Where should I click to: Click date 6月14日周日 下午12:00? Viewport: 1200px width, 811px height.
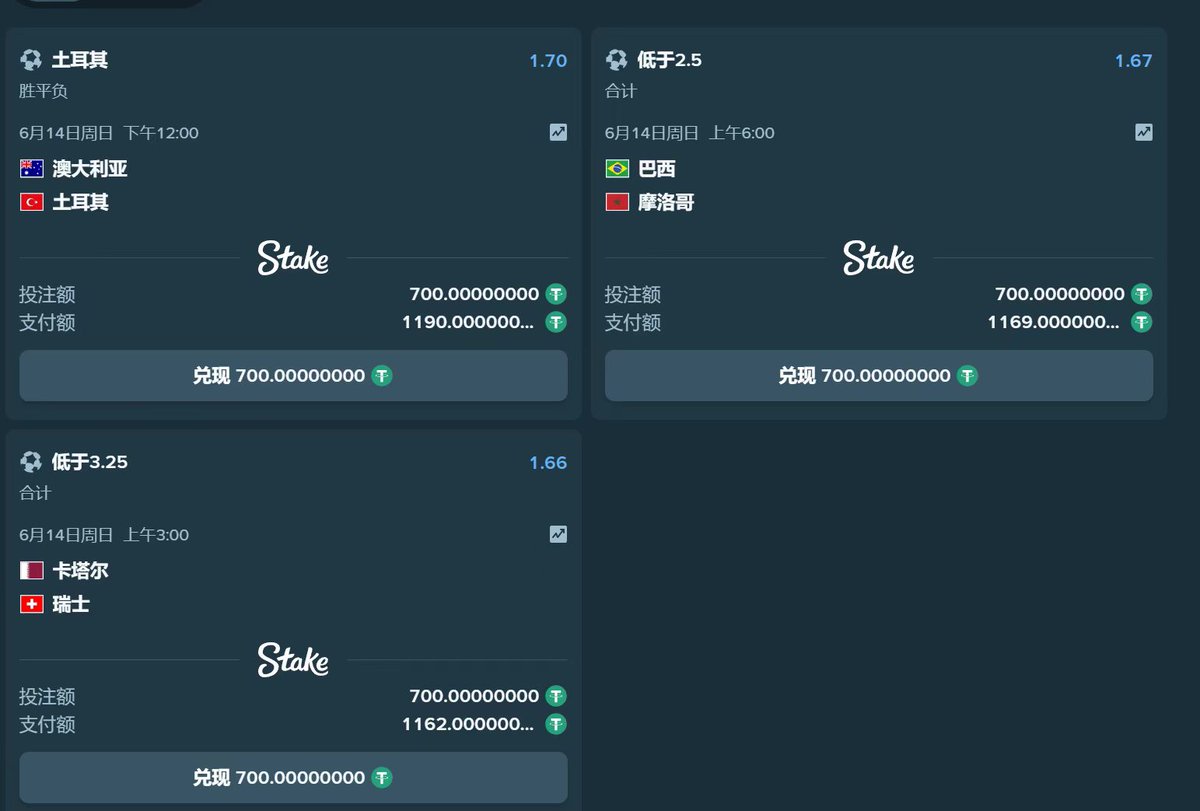[109, 133]
